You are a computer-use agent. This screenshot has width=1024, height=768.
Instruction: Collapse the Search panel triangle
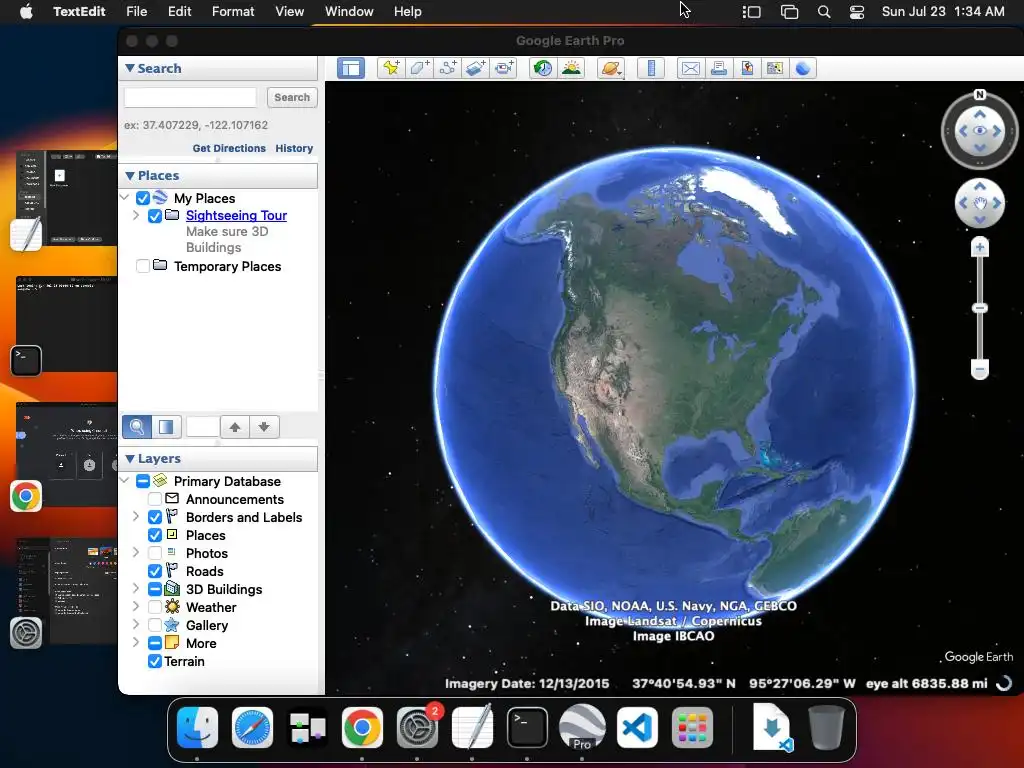[130, 68]
